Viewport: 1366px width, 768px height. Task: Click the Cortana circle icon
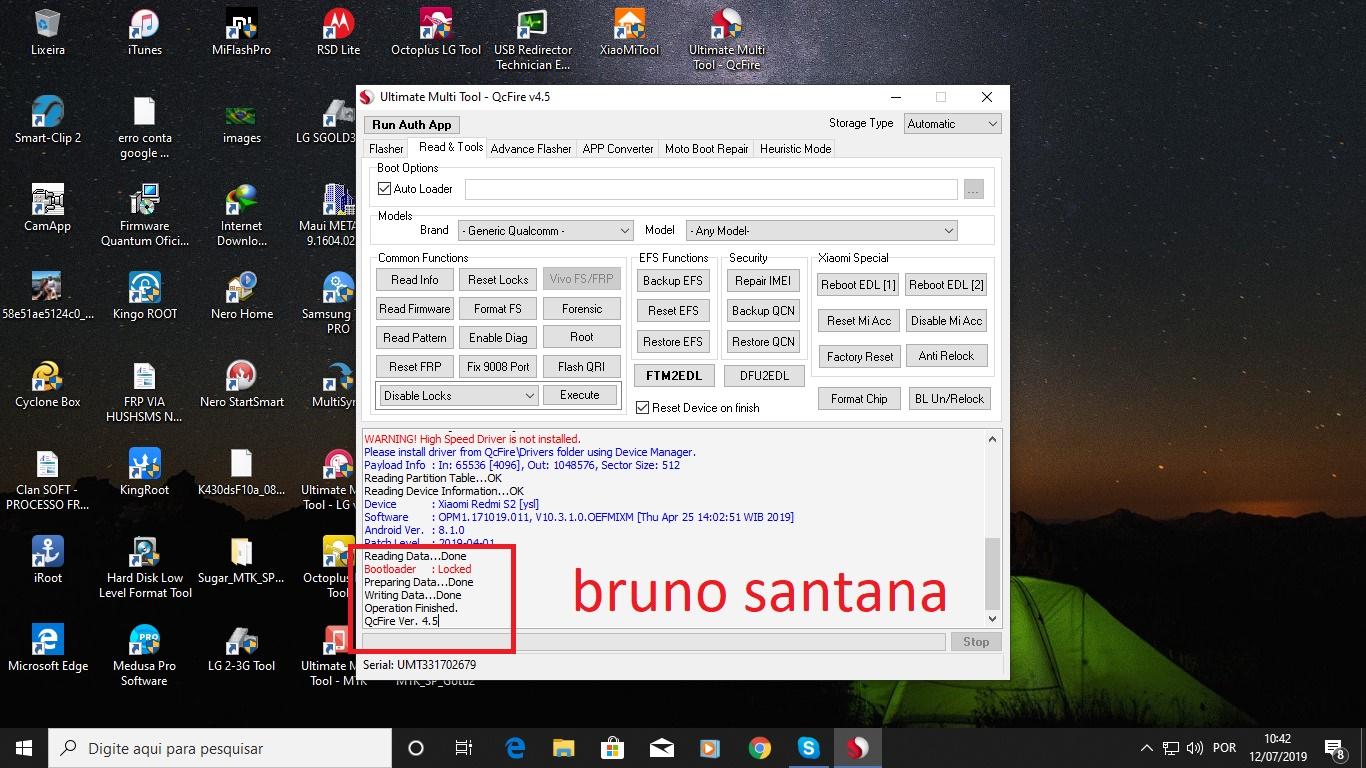tap(416, 748)
